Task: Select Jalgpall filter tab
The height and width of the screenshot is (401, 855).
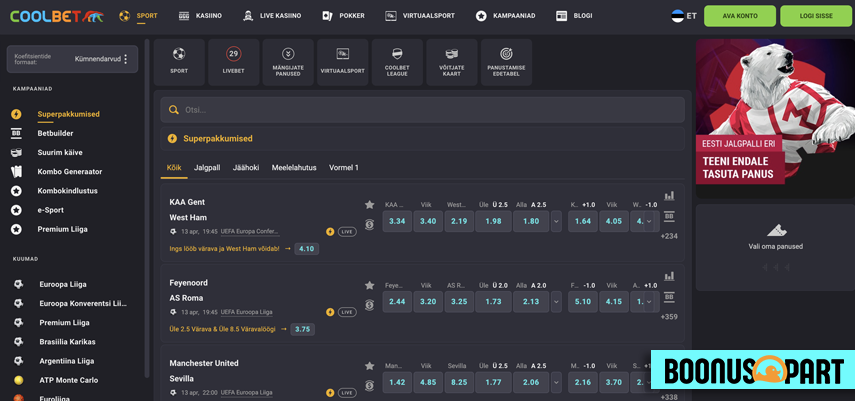Action: (207, 167)
